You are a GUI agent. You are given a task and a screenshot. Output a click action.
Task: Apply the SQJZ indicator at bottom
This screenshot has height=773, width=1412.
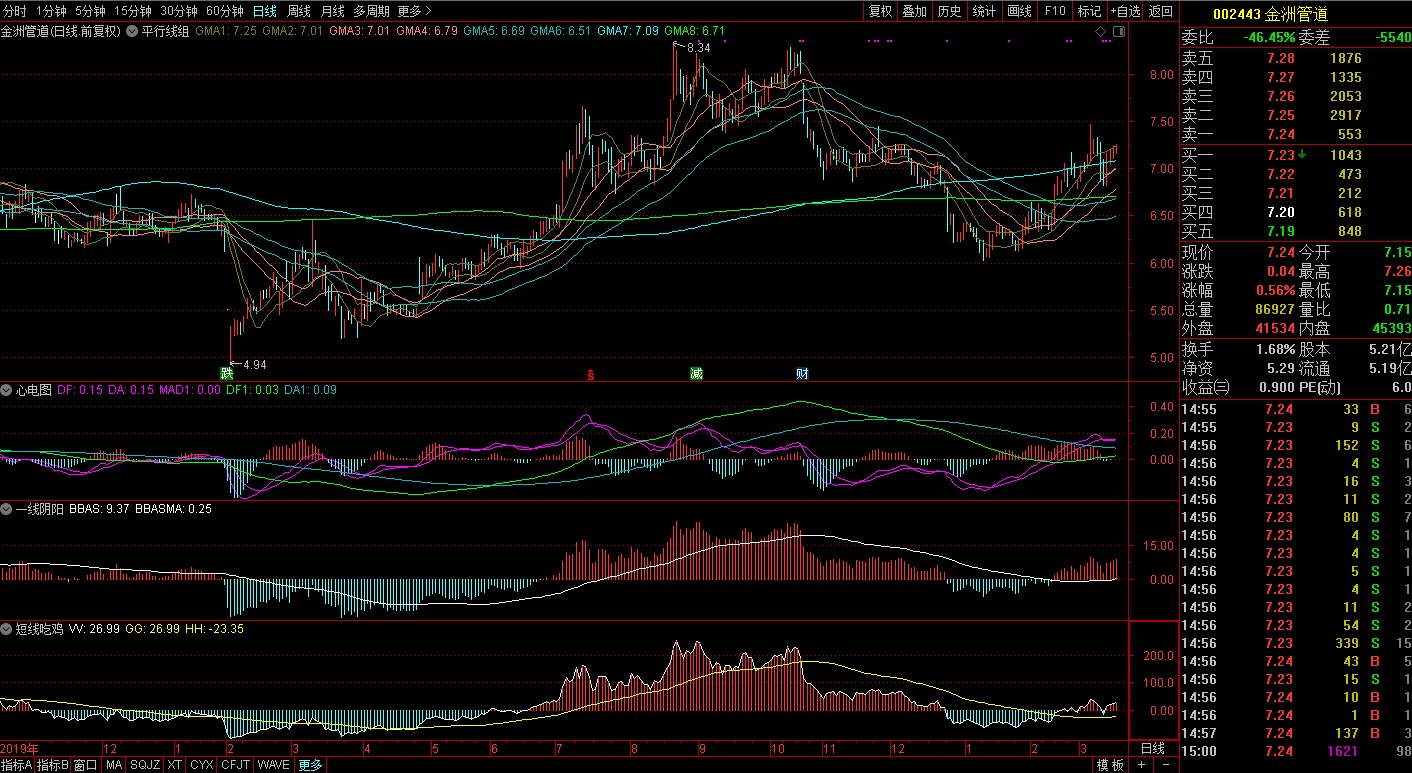[x=145, y=765]
